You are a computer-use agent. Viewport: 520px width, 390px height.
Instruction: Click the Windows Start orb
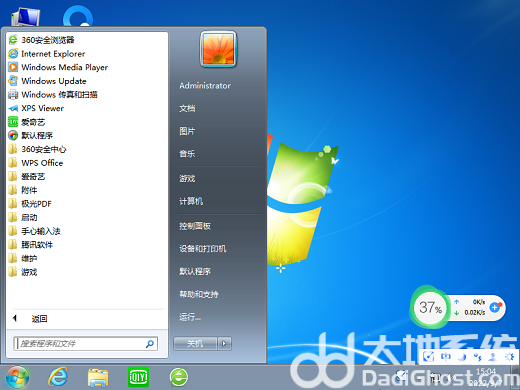(x=17, y=377)
